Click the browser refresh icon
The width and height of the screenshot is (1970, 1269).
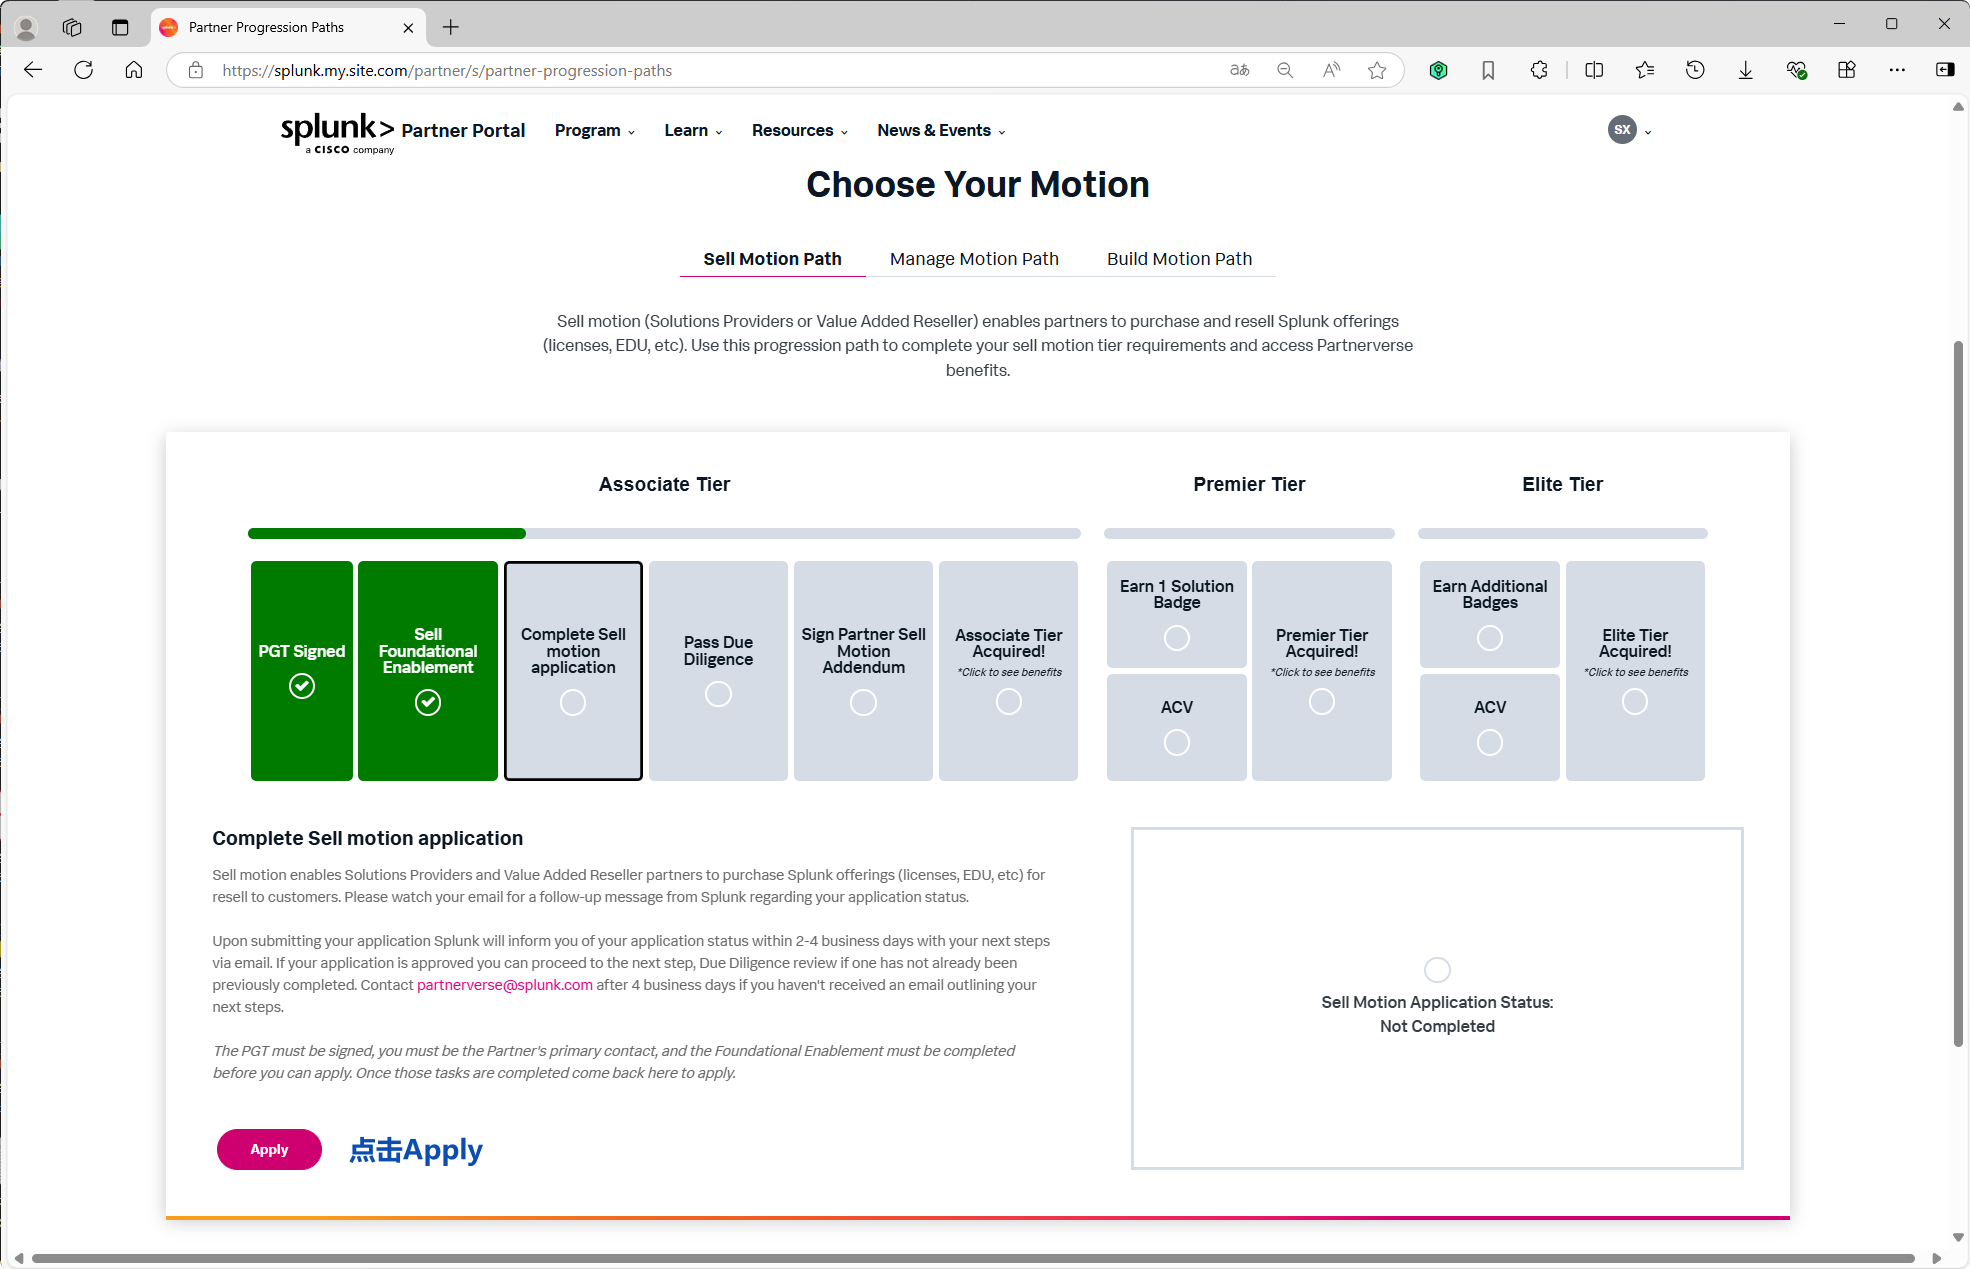[84, 70]
